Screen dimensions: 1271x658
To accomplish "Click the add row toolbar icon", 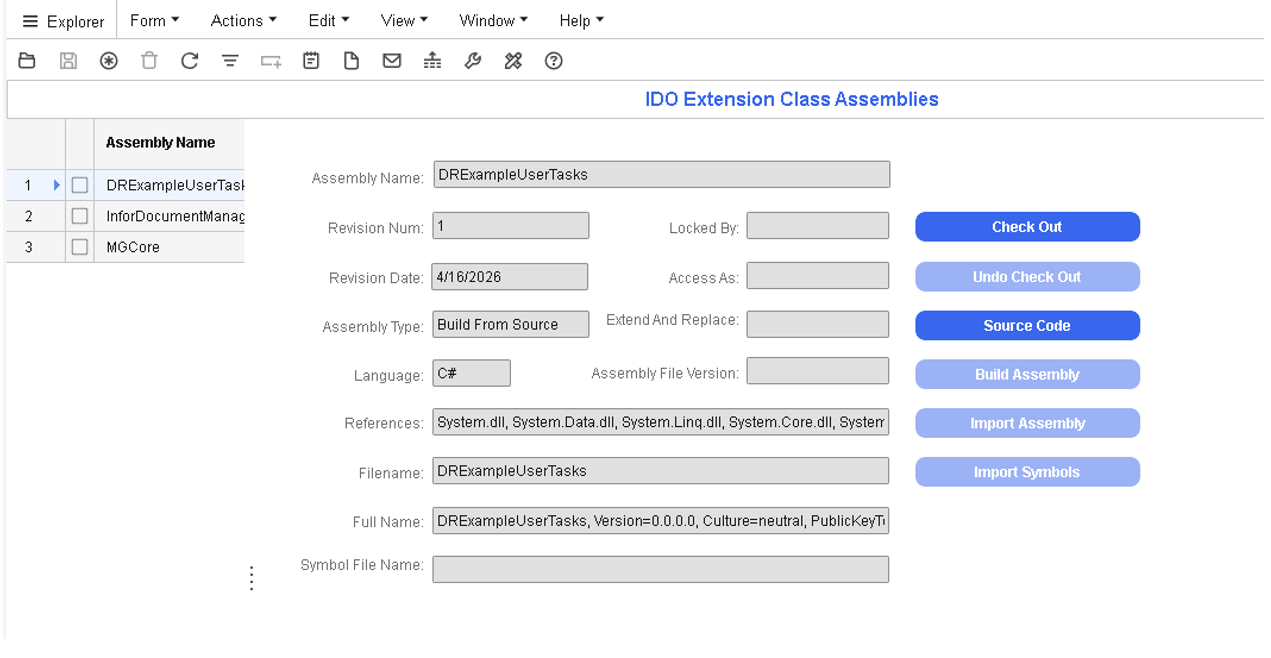I will (x=271, y=61).
